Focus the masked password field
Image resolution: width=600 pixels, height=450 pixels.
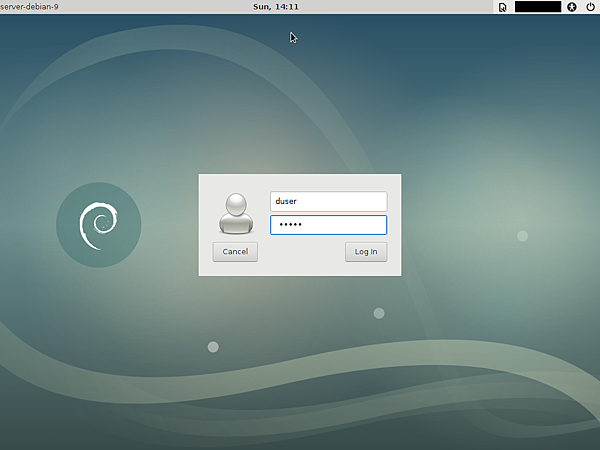tap(328, 225)
